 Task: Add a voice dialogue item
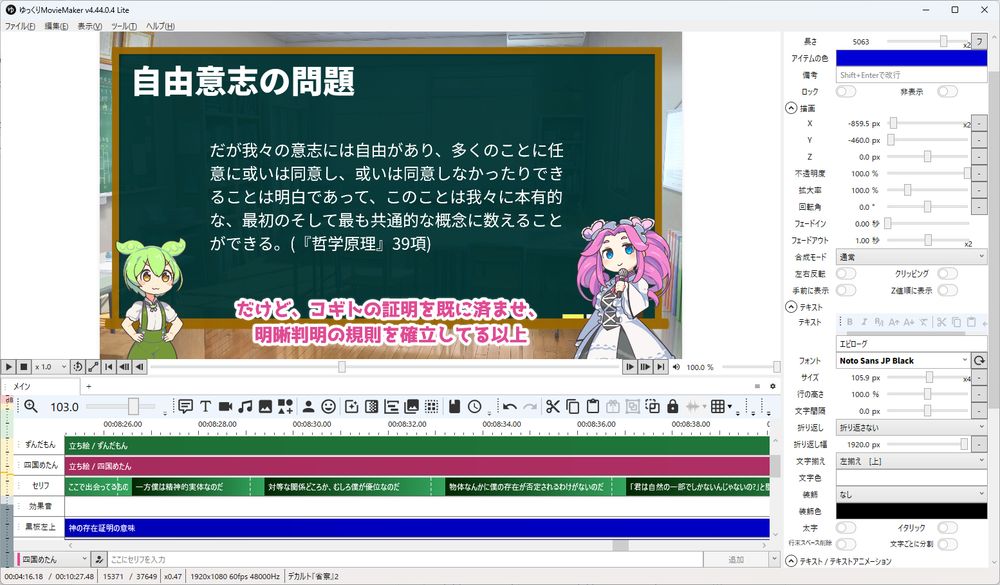pos(186,406)
